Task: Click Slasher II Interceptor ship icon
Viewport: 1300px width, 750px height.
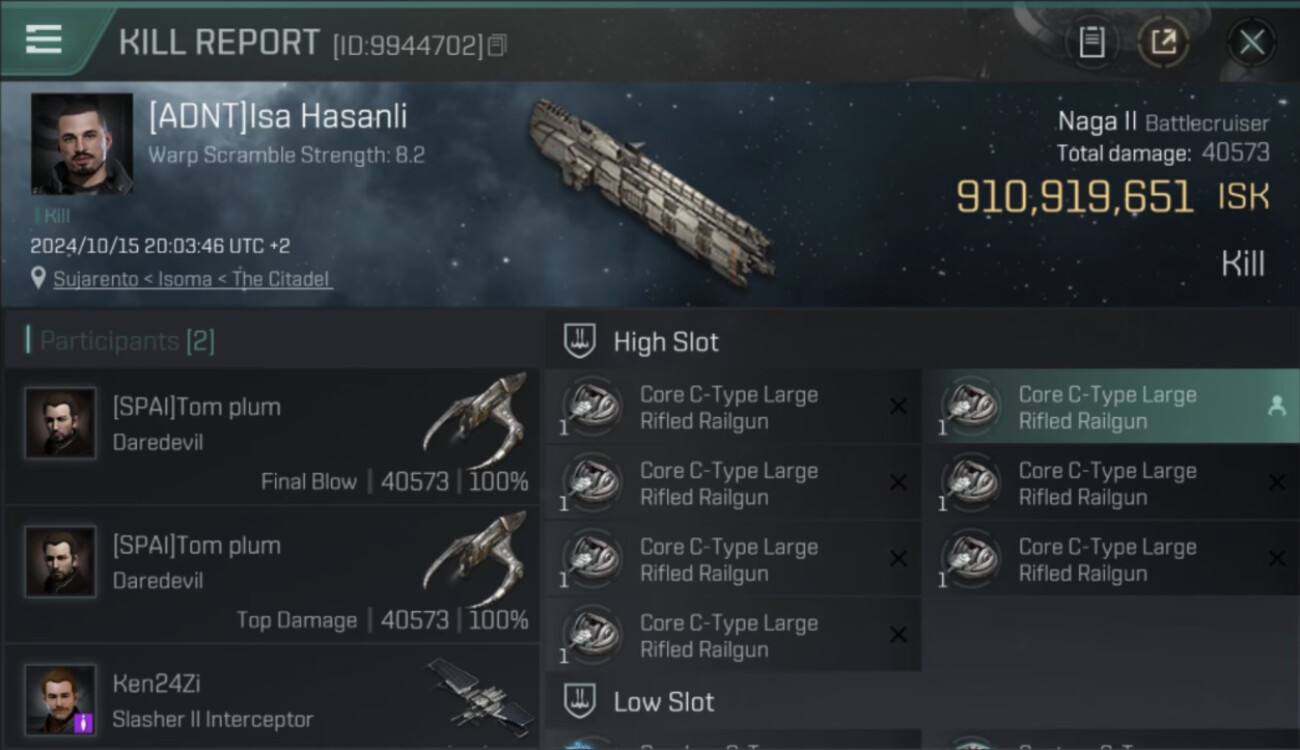Action: pos(481,693)
